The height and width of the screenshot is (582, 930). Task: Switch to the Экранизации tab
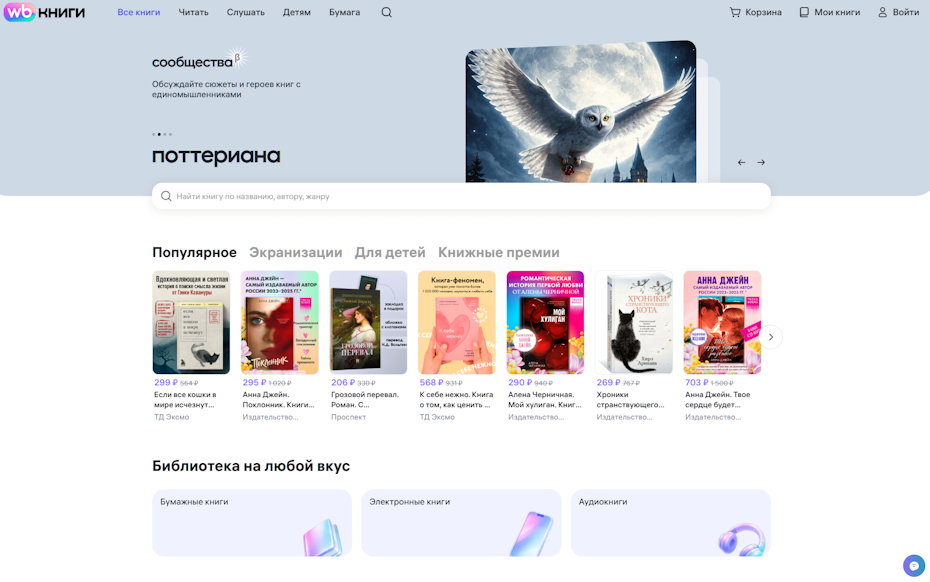tap(297, 252)
